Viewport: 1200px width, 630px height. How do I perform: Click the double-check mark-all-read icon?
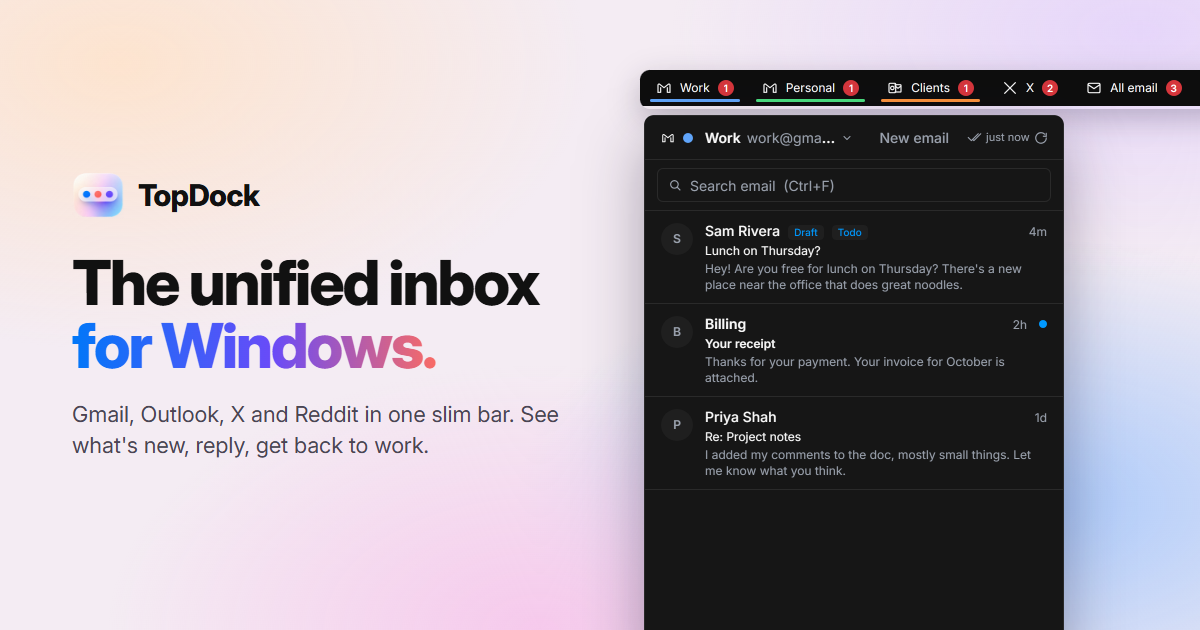pyautogui.click(x=974, y=138)
